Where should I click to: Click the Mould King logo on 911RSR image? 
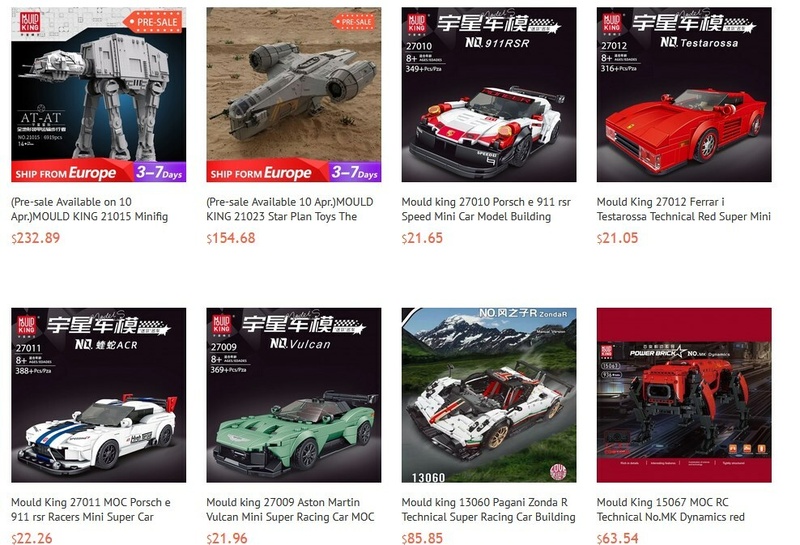coord(417,24)
